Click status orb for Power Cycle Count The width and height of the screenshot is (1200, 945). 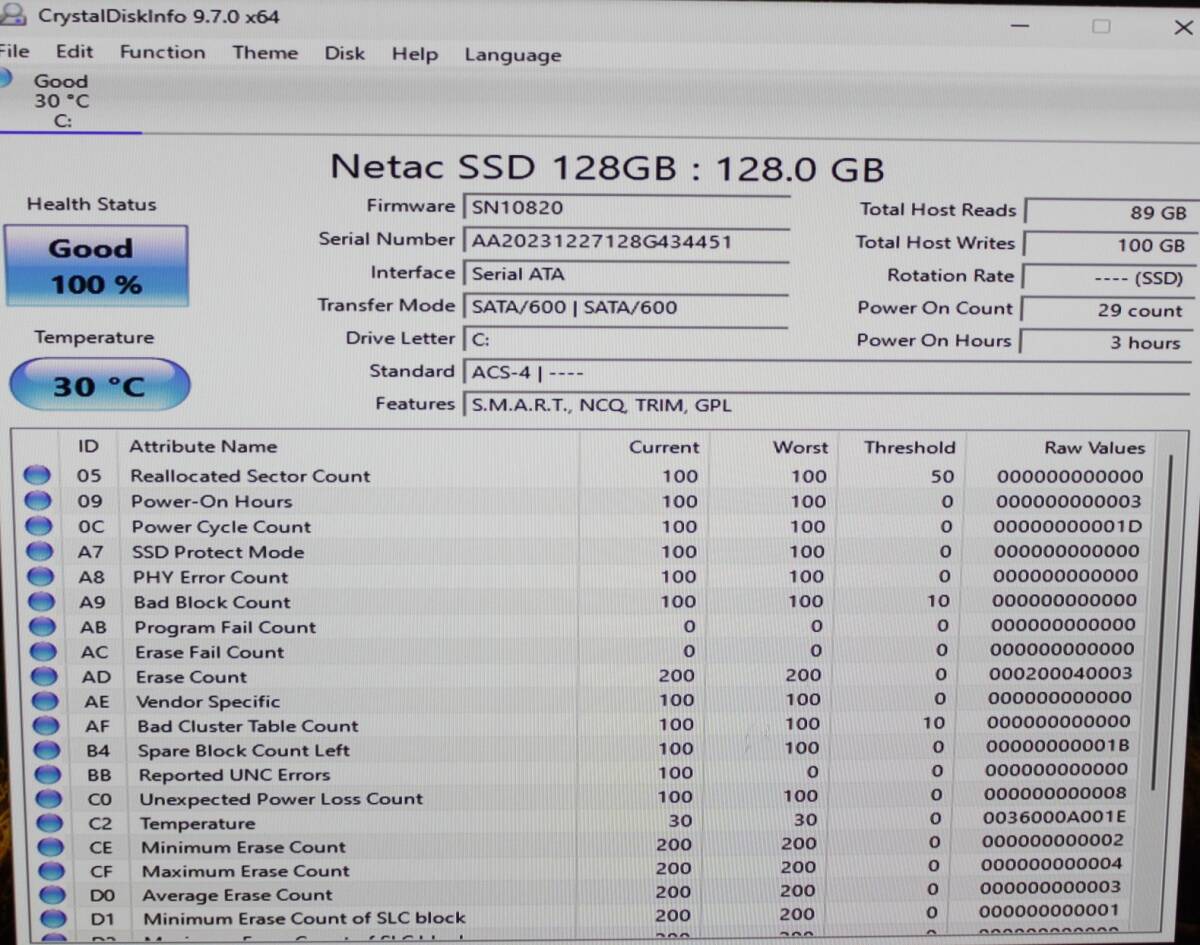pyautogui.click(x=38, y=526)
